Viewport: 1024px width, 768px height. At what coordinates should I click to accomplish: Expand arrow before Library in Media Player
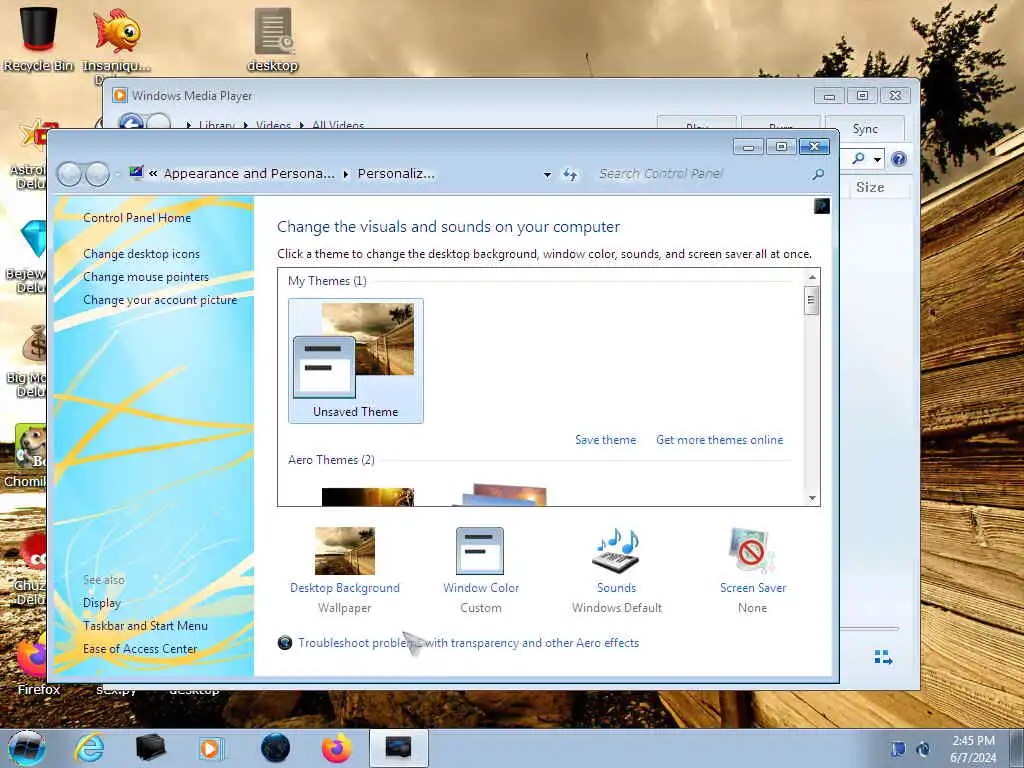(189, 125)
